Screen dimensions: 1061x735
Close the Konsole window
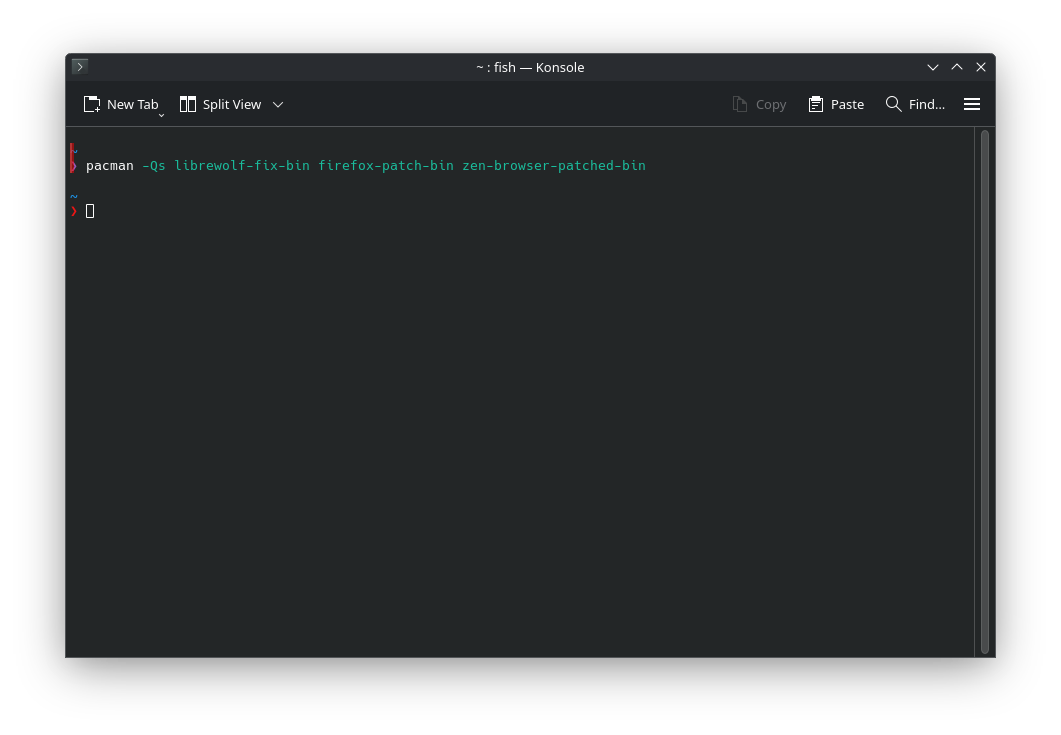tap(981, 67)
